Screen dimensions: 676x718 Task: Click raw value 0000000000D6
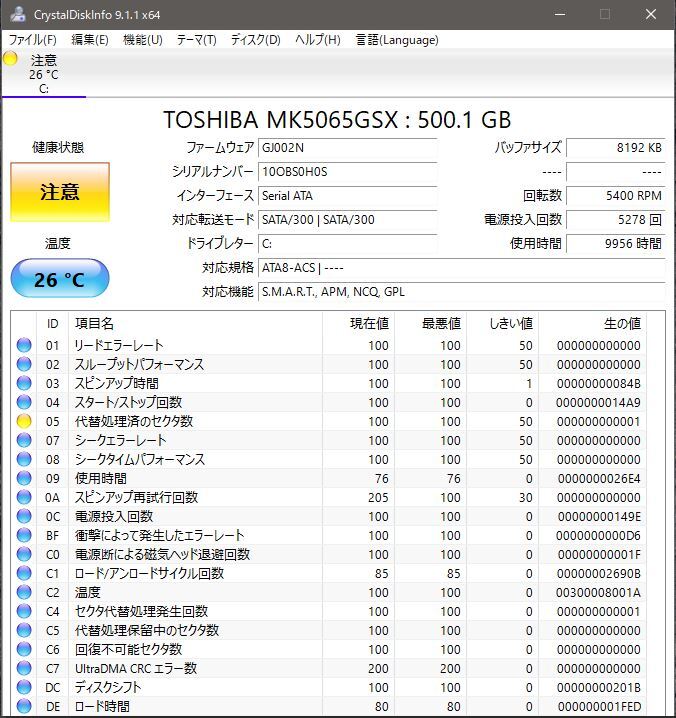[598, 535]
